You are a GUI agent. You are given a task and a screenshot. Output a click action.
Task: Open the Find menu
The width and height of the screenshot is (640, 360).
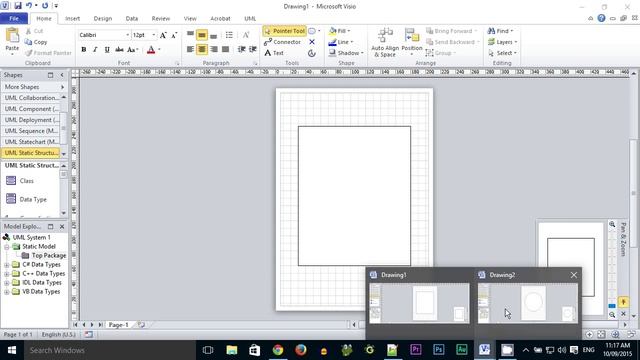(500, 31)
